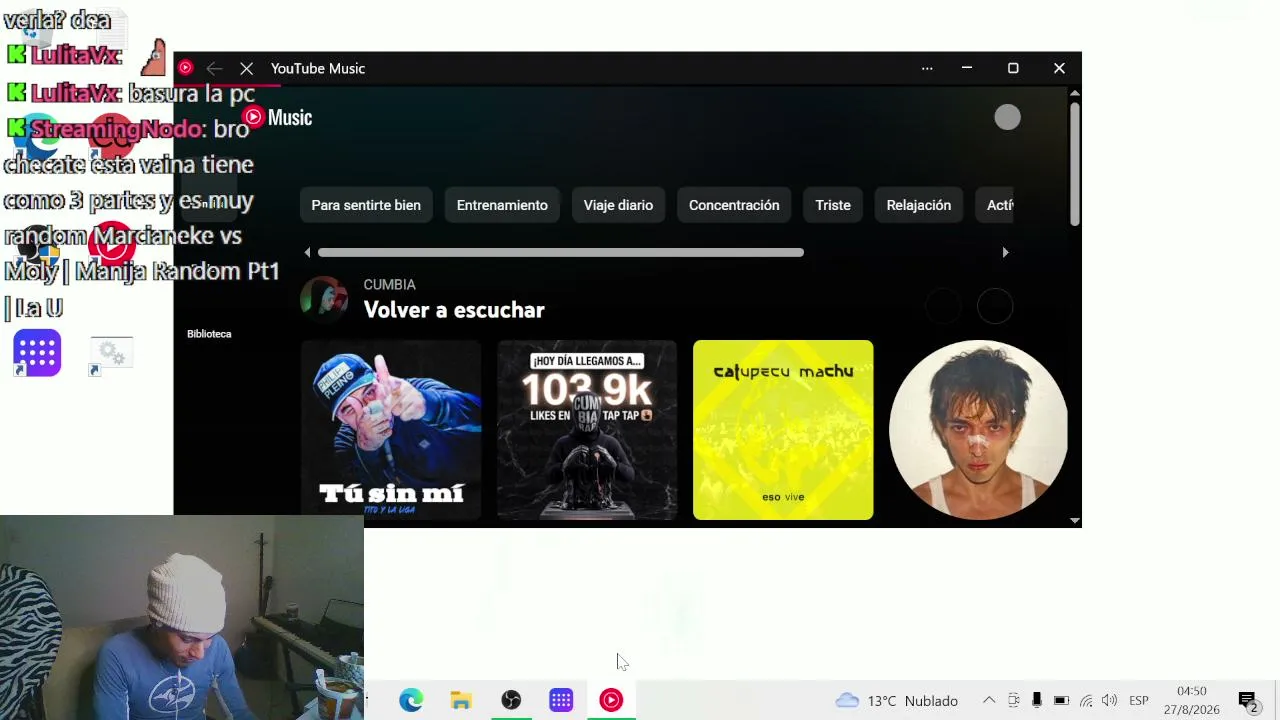
Task: Open the 'Tú sin mí' album card
Action: coord(391,430)
